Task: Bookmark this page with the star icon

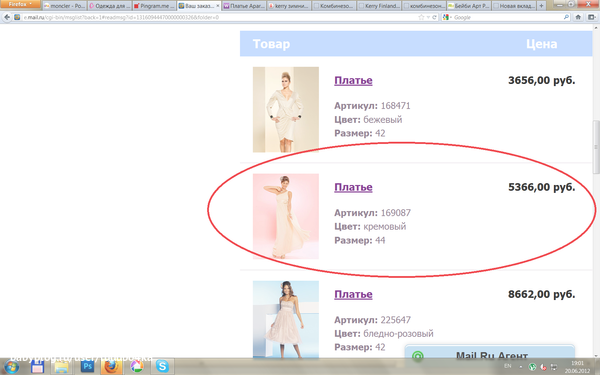Action: pos(421,17)
